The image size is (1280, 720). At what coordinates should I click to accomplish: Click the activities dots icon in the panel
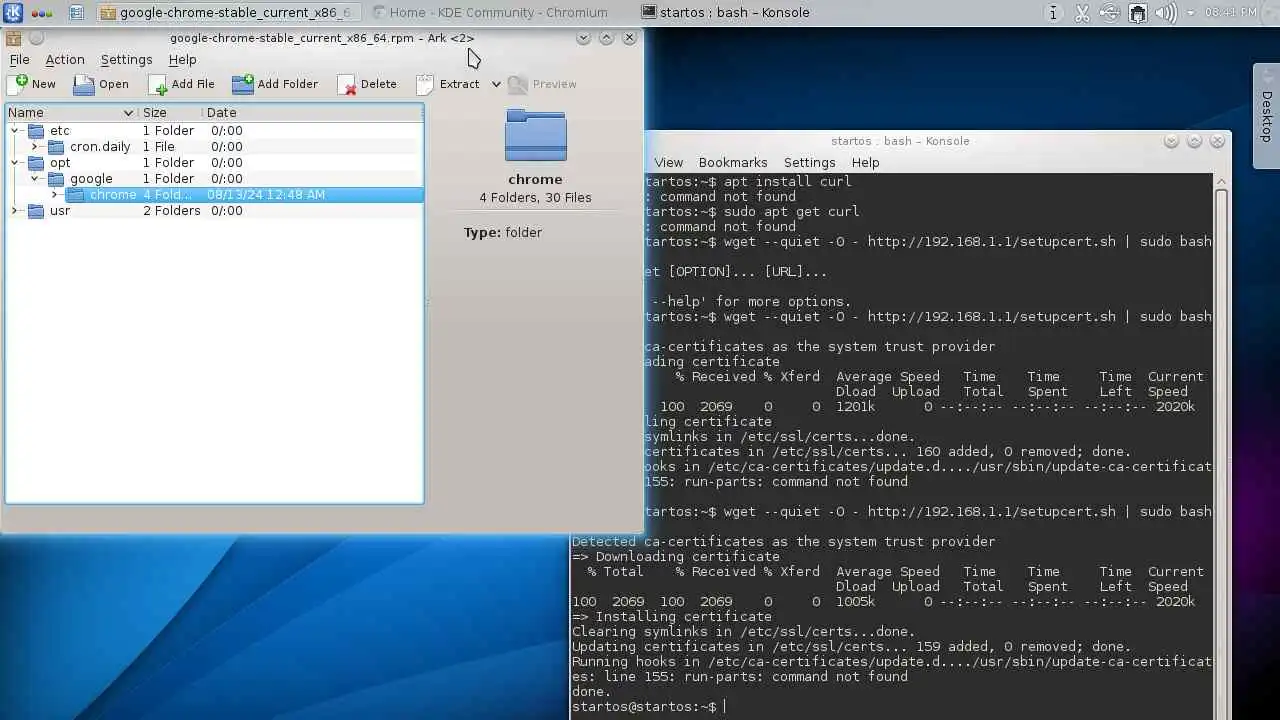[x=42, y=13]
